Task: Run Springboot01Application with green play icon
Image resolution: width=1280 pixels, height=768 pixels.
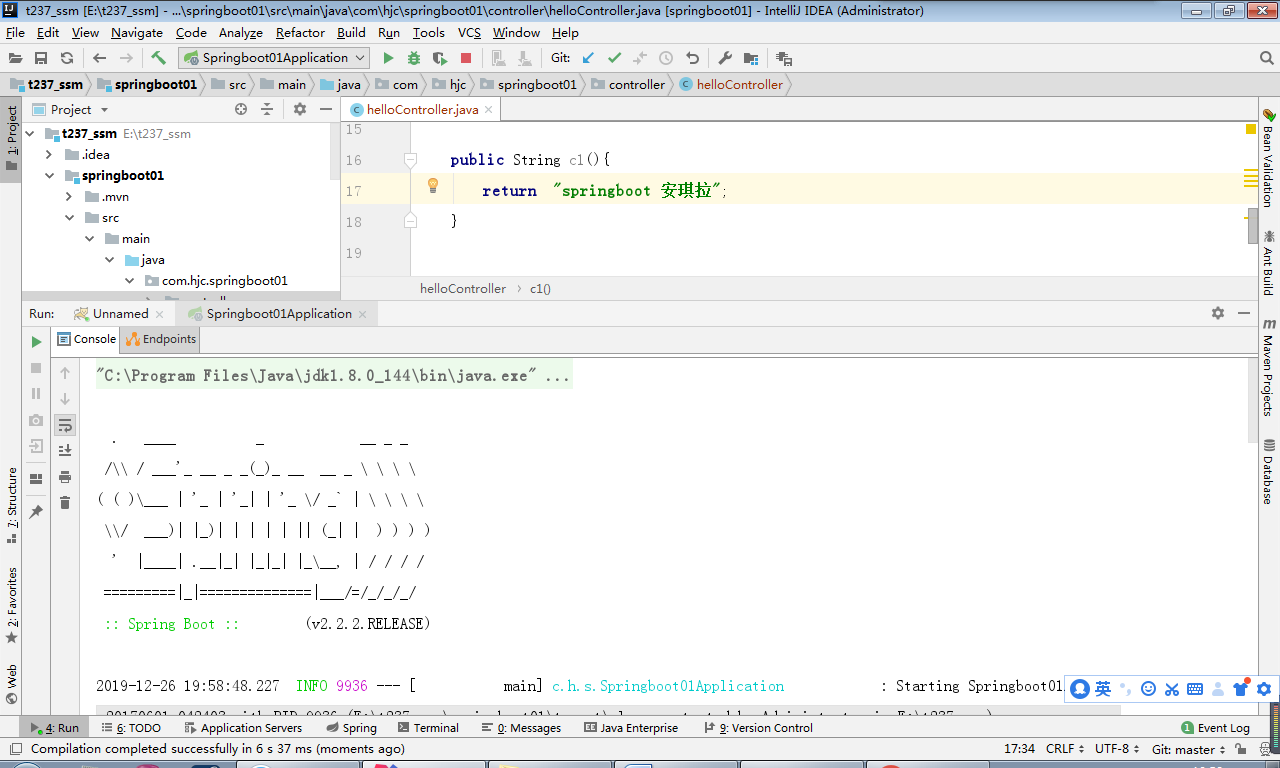Action: [389, 58]
